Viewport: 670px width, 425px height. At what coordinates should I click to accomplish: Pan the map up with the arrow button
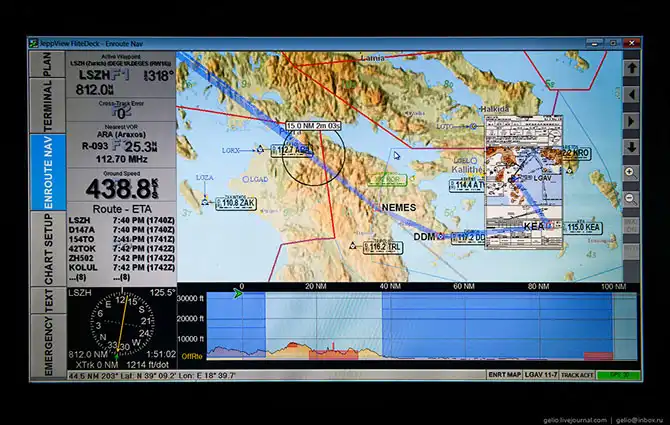point(631,68)
